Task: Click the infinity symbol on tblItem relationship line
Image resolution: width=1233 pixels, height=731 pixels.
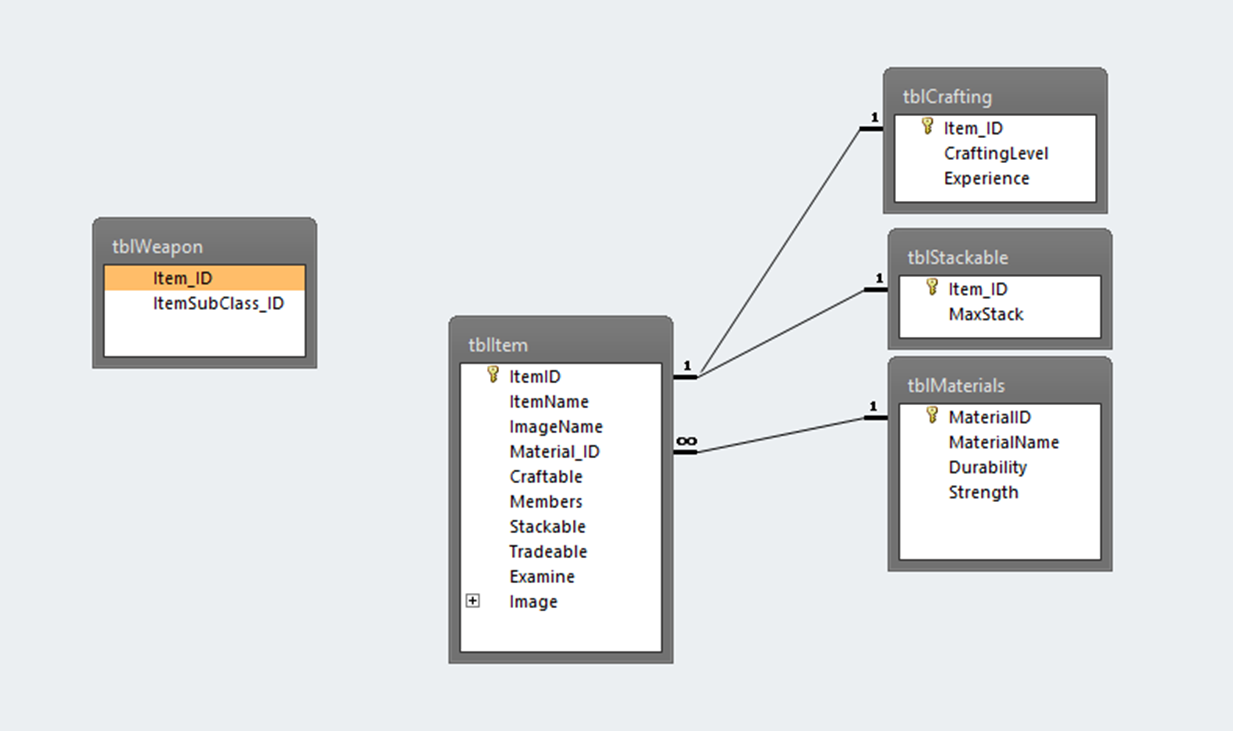Action: [686, 440]
